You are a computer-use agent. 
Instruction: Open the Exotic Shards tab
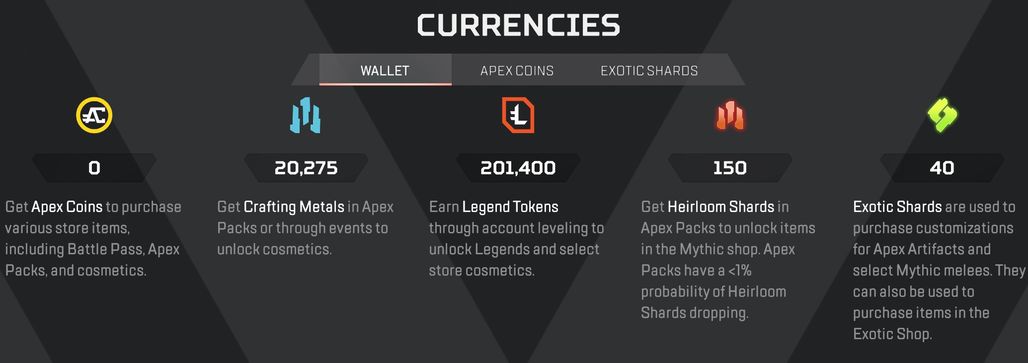[x=649, y=70]
